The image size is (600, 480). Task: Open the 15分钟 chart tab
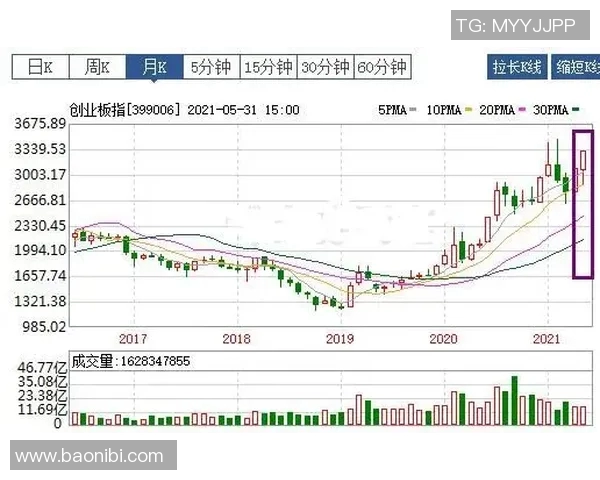268,67
